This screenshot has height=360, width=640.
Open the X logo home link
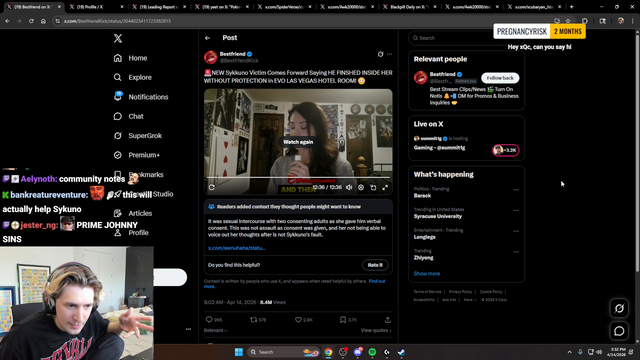tap(118, 38)
